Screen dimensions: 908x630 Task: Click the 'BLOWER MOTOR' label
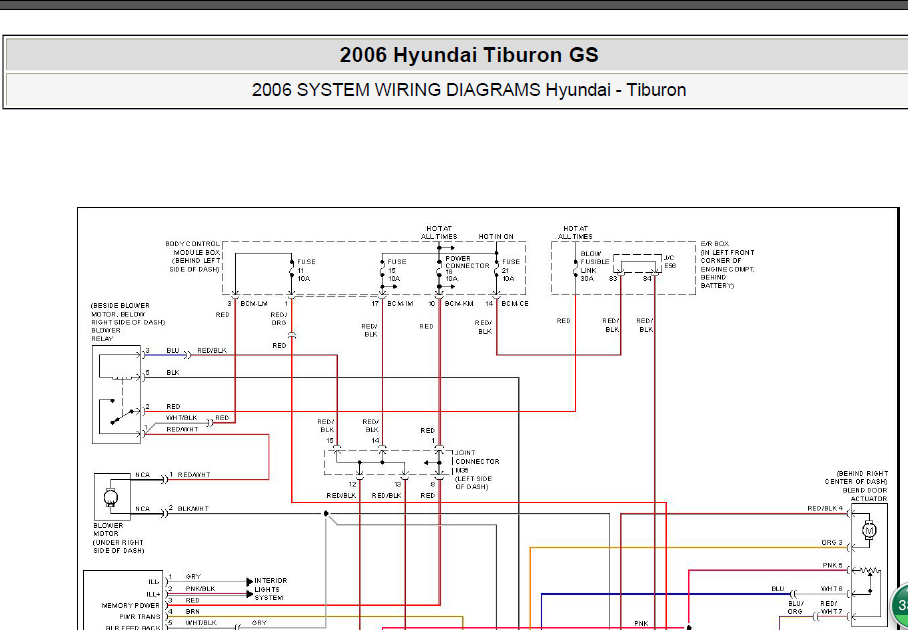coord(106,530)
